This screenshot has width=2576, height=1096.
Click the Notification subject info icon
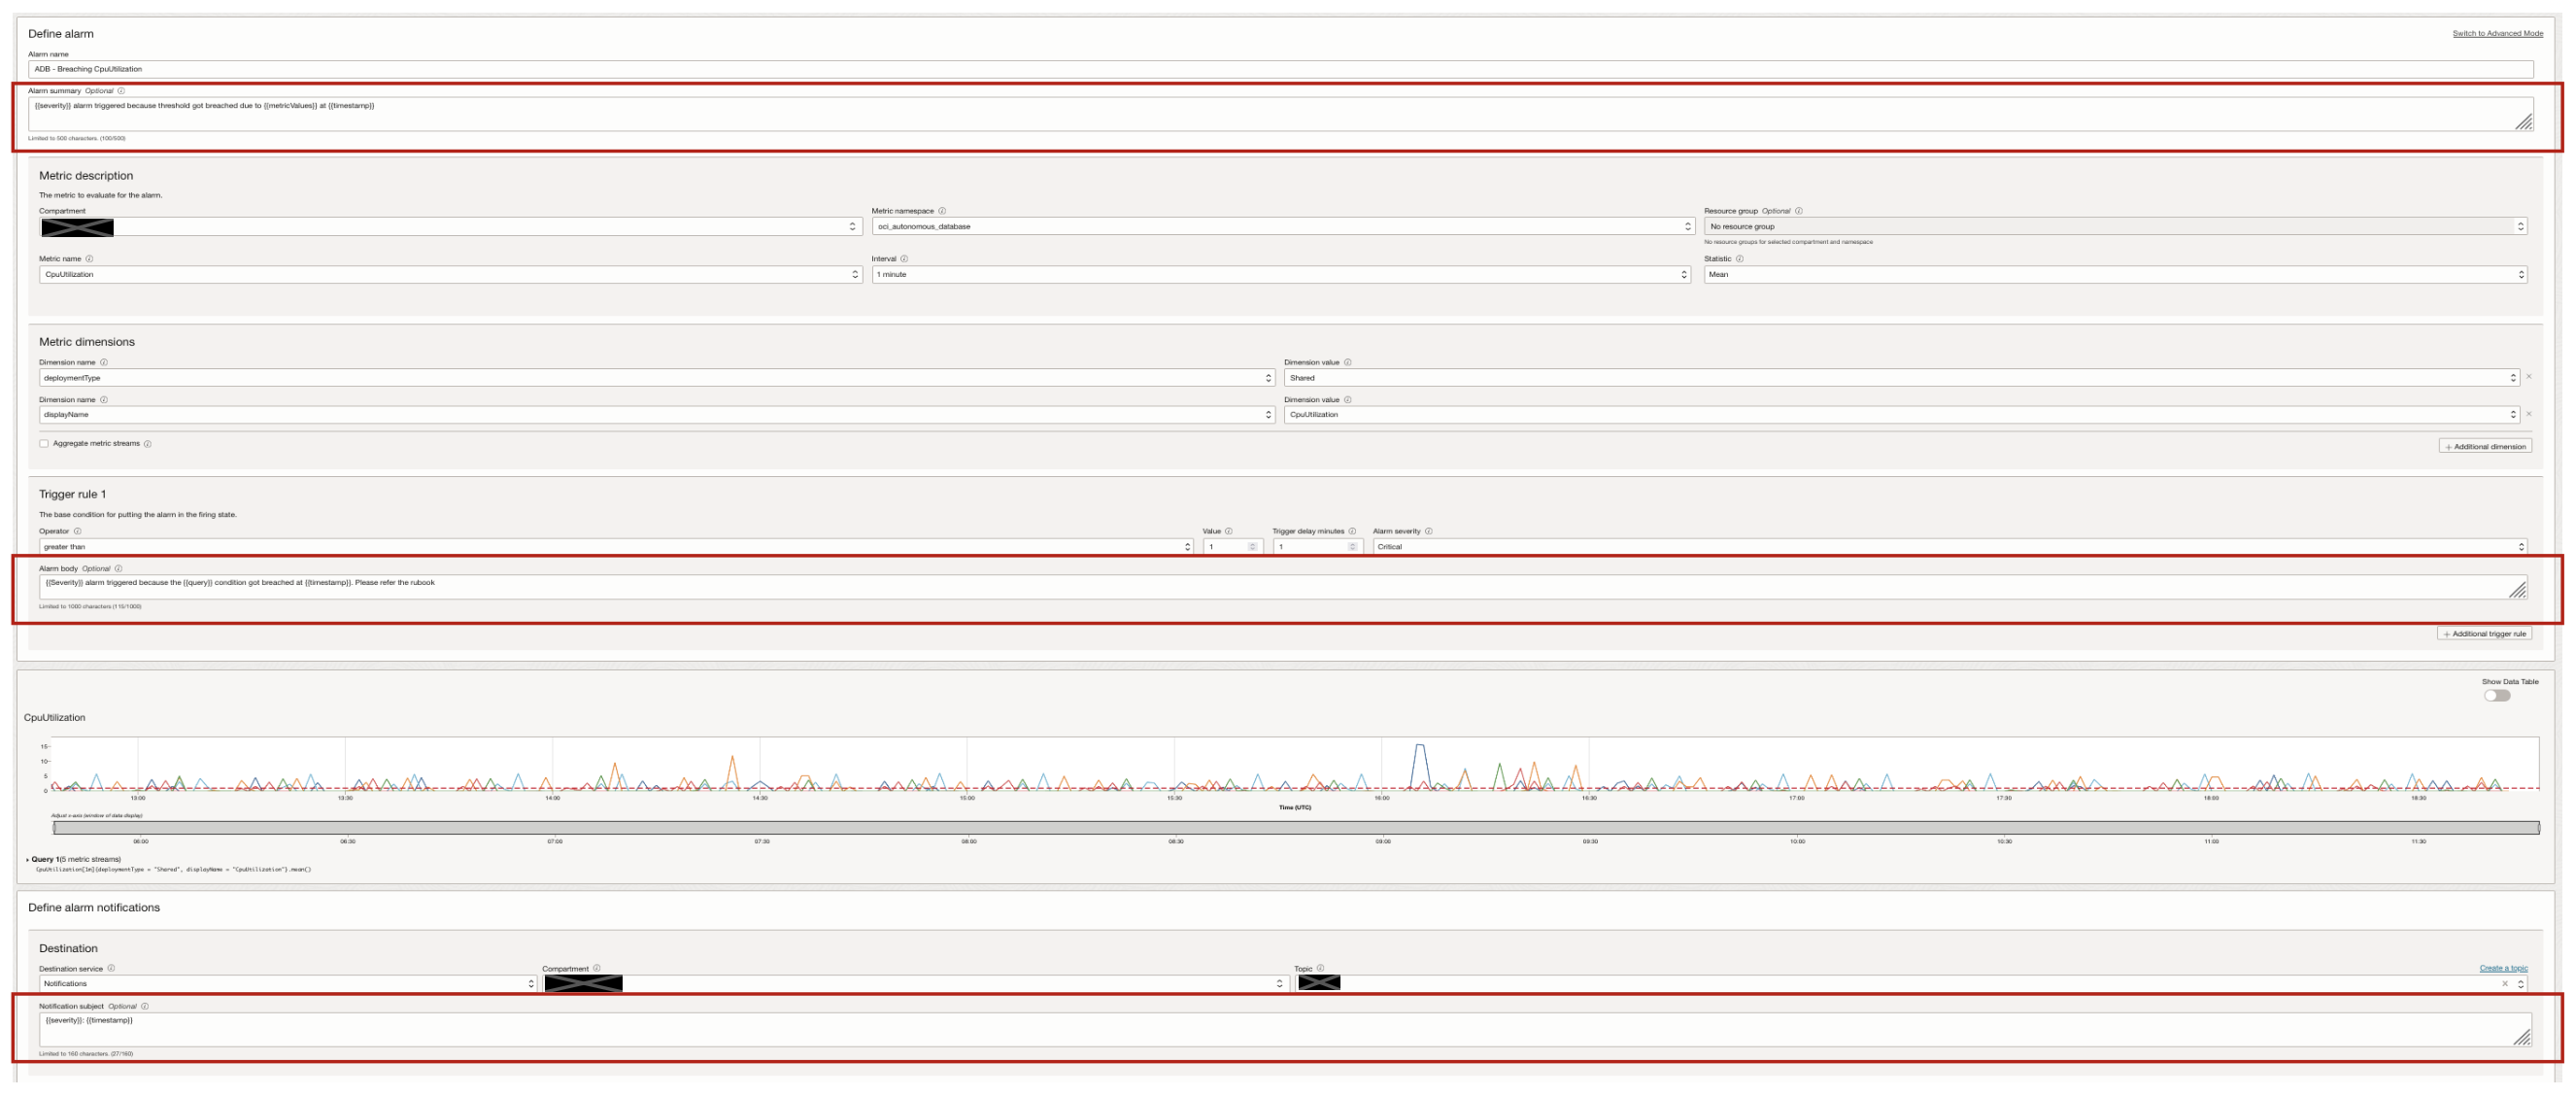(146, 1006)
